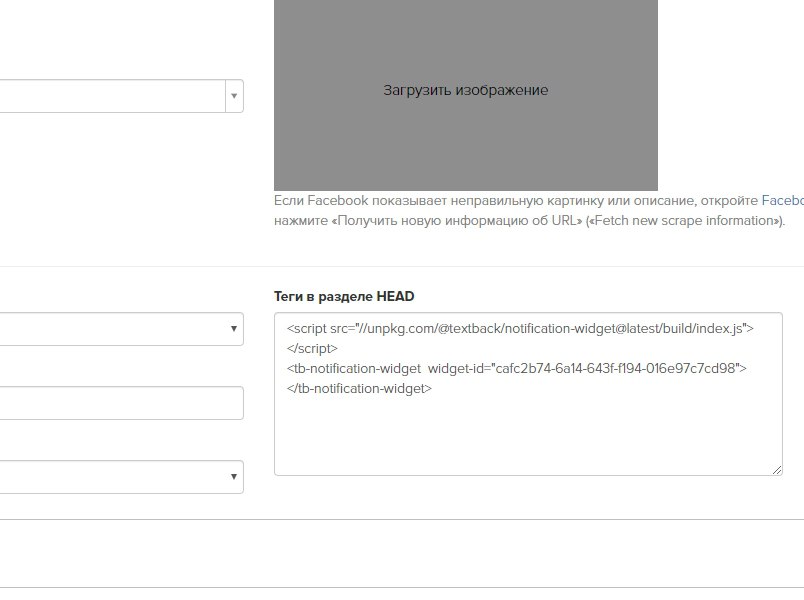804x600 pixels.
Task: Click the closing '</tb-notification-widget>' line
Action: [359, 388]
